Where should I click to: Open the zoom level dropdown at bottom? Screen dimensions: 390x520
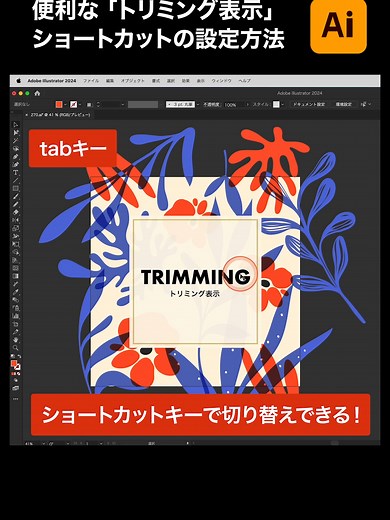point(43,444)
